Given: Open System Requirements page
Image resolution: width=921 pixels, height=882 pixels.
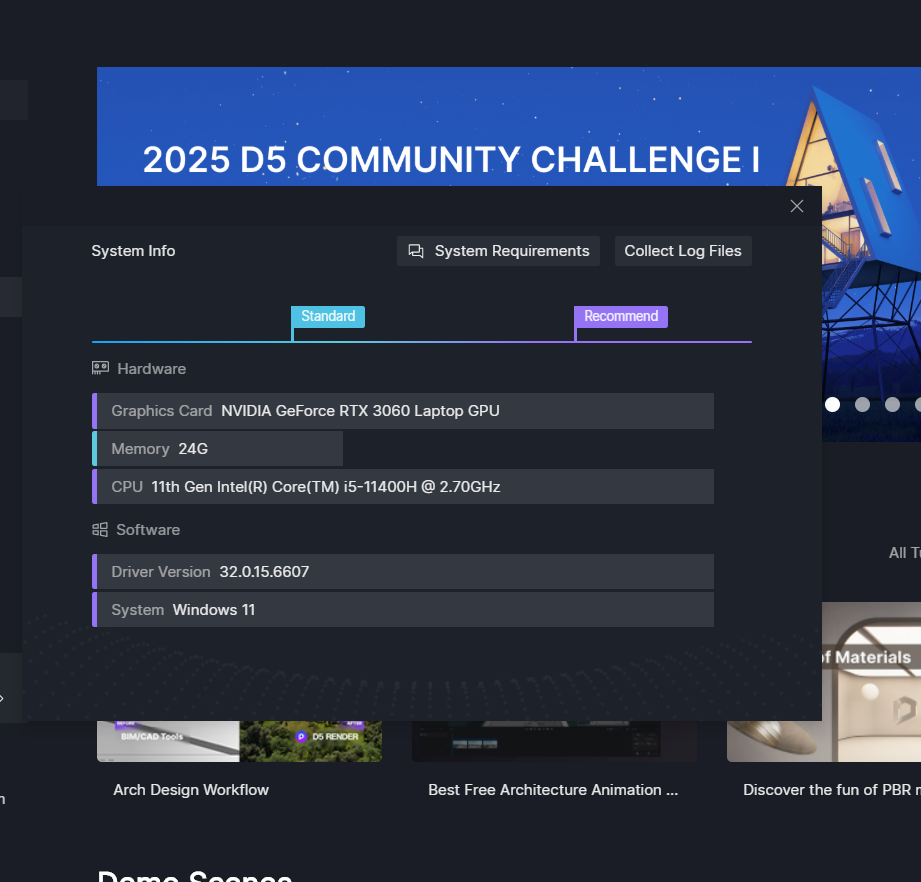Looking at the screenshot, I should (x=498, y=251).
